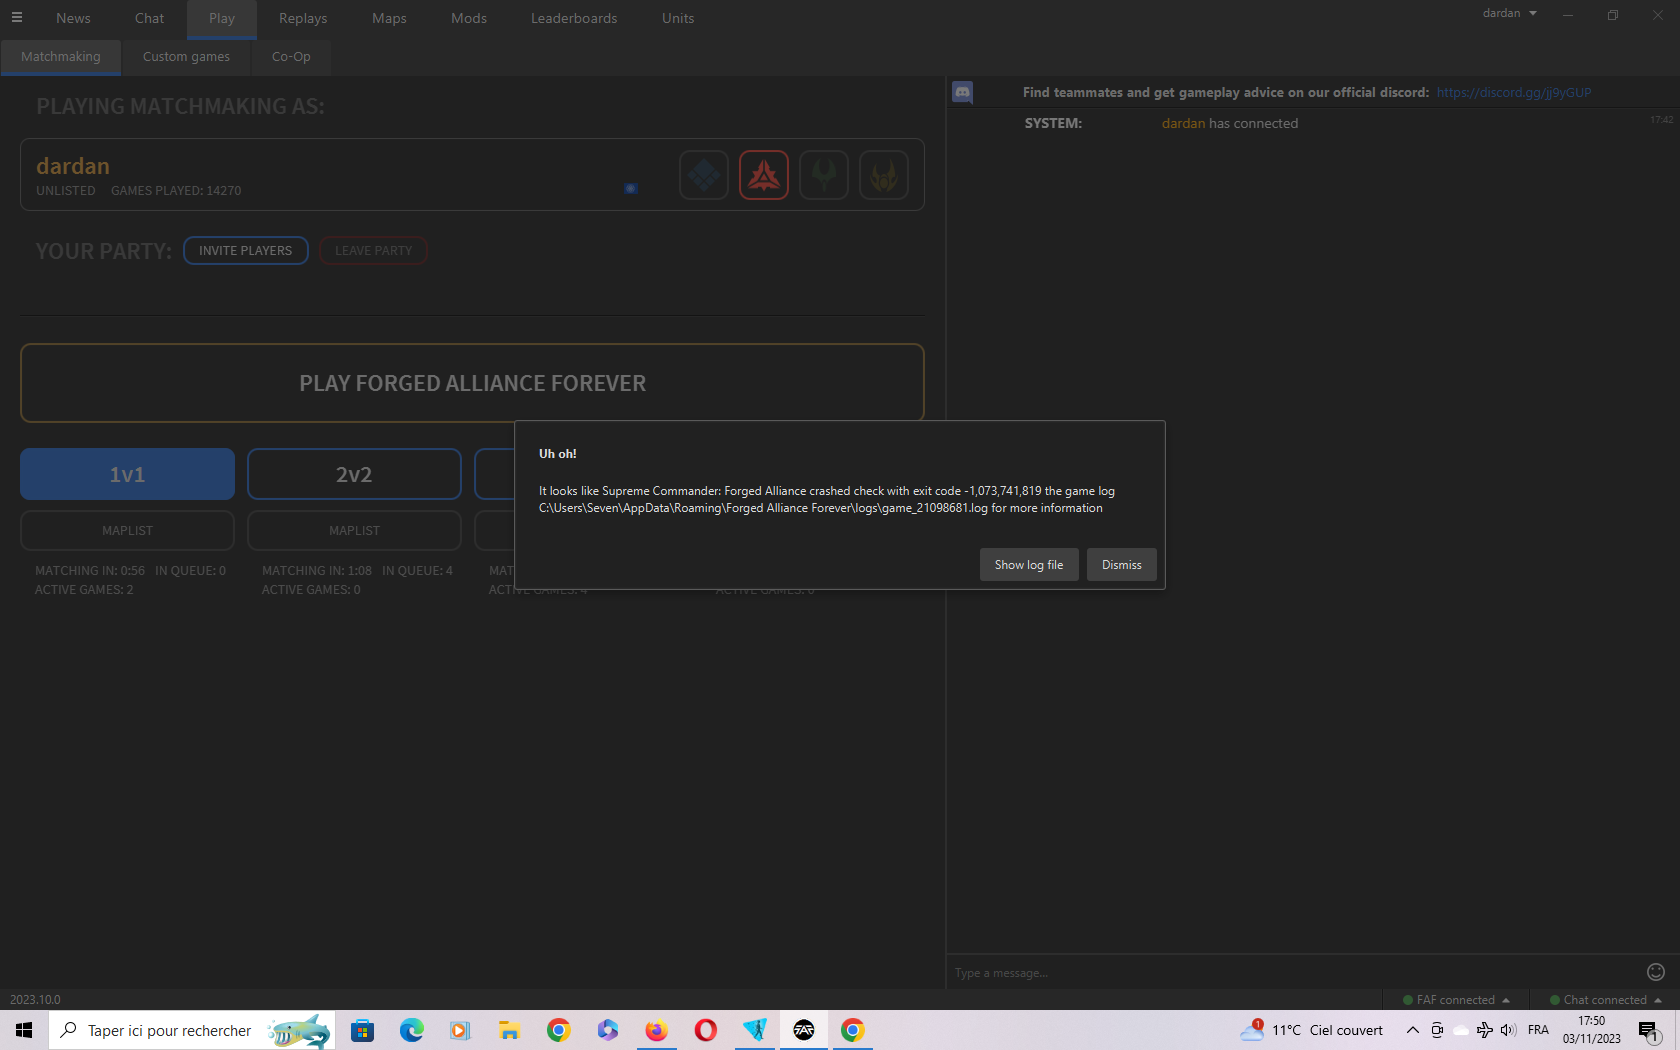Open the hamburger main menu
The width and height of the screenshot is (1680, 1050).
[17, 18]
